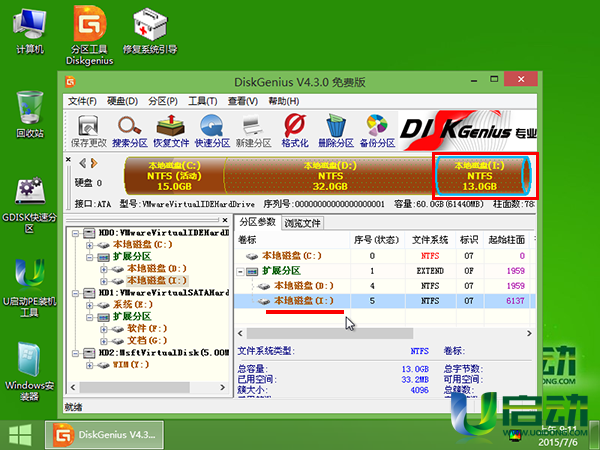600x450 pixels.
Task: Collapse the HD2 MsftVirtualDisk node
Action: (75, 353)
